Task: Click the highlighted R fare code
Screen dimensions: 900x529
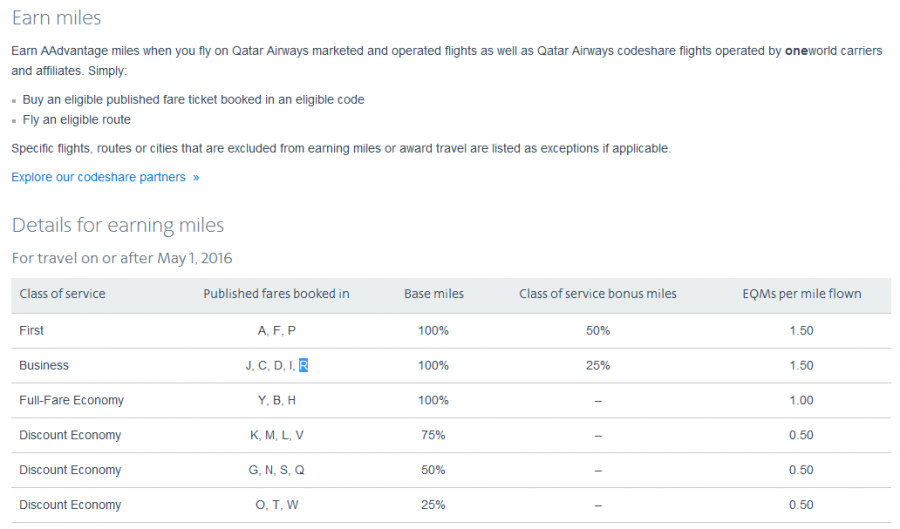Action: click(303, 365)
